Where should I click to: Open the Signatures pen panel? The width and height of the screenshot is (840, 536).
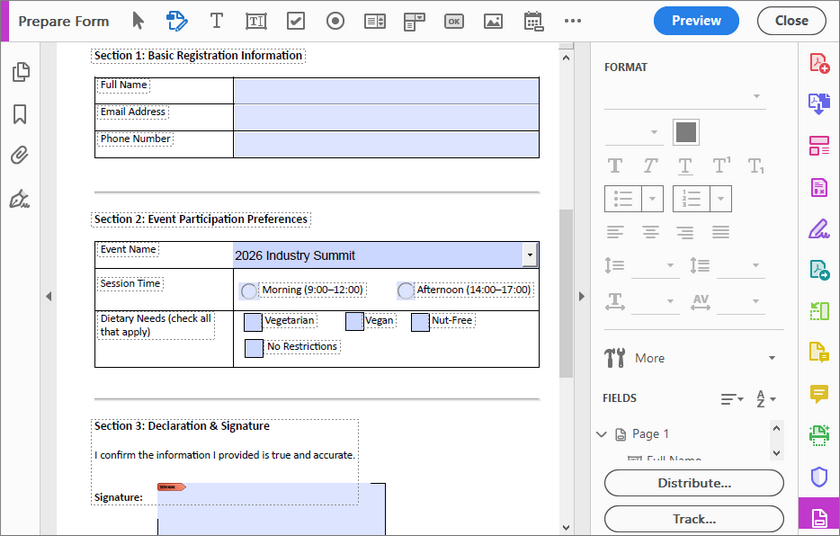coord(20,199)
